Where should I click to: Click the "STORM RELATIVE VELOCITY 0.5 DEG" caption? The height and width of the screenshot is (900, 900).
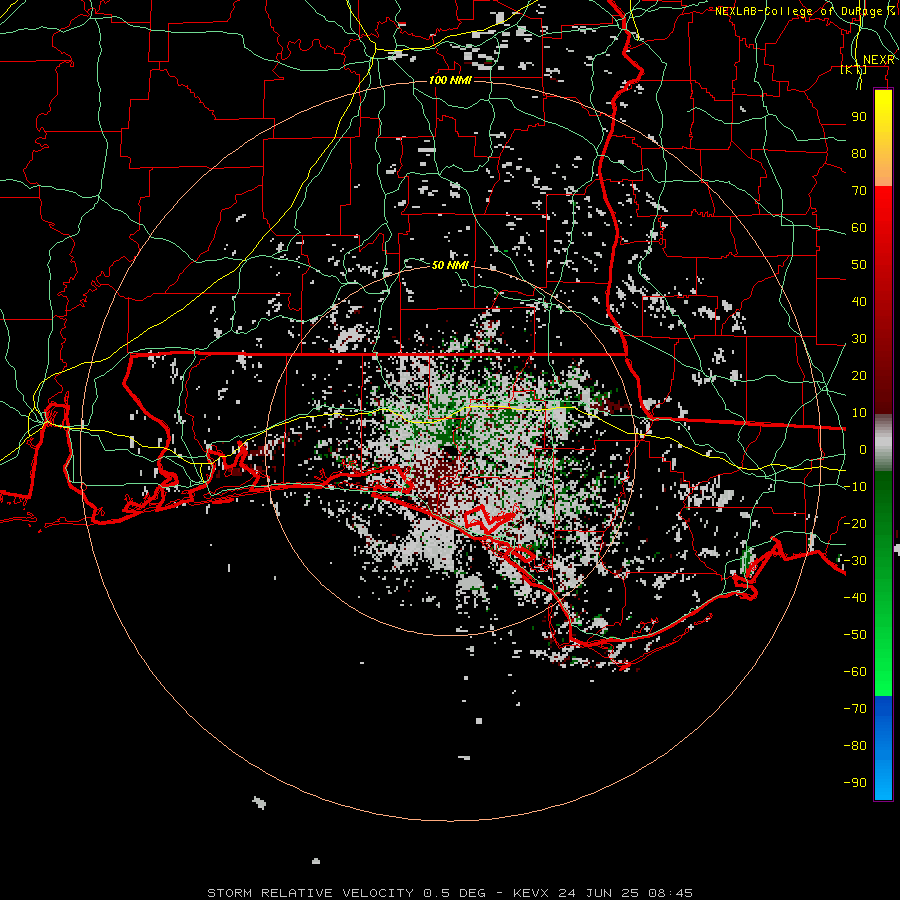click(346, 893)
